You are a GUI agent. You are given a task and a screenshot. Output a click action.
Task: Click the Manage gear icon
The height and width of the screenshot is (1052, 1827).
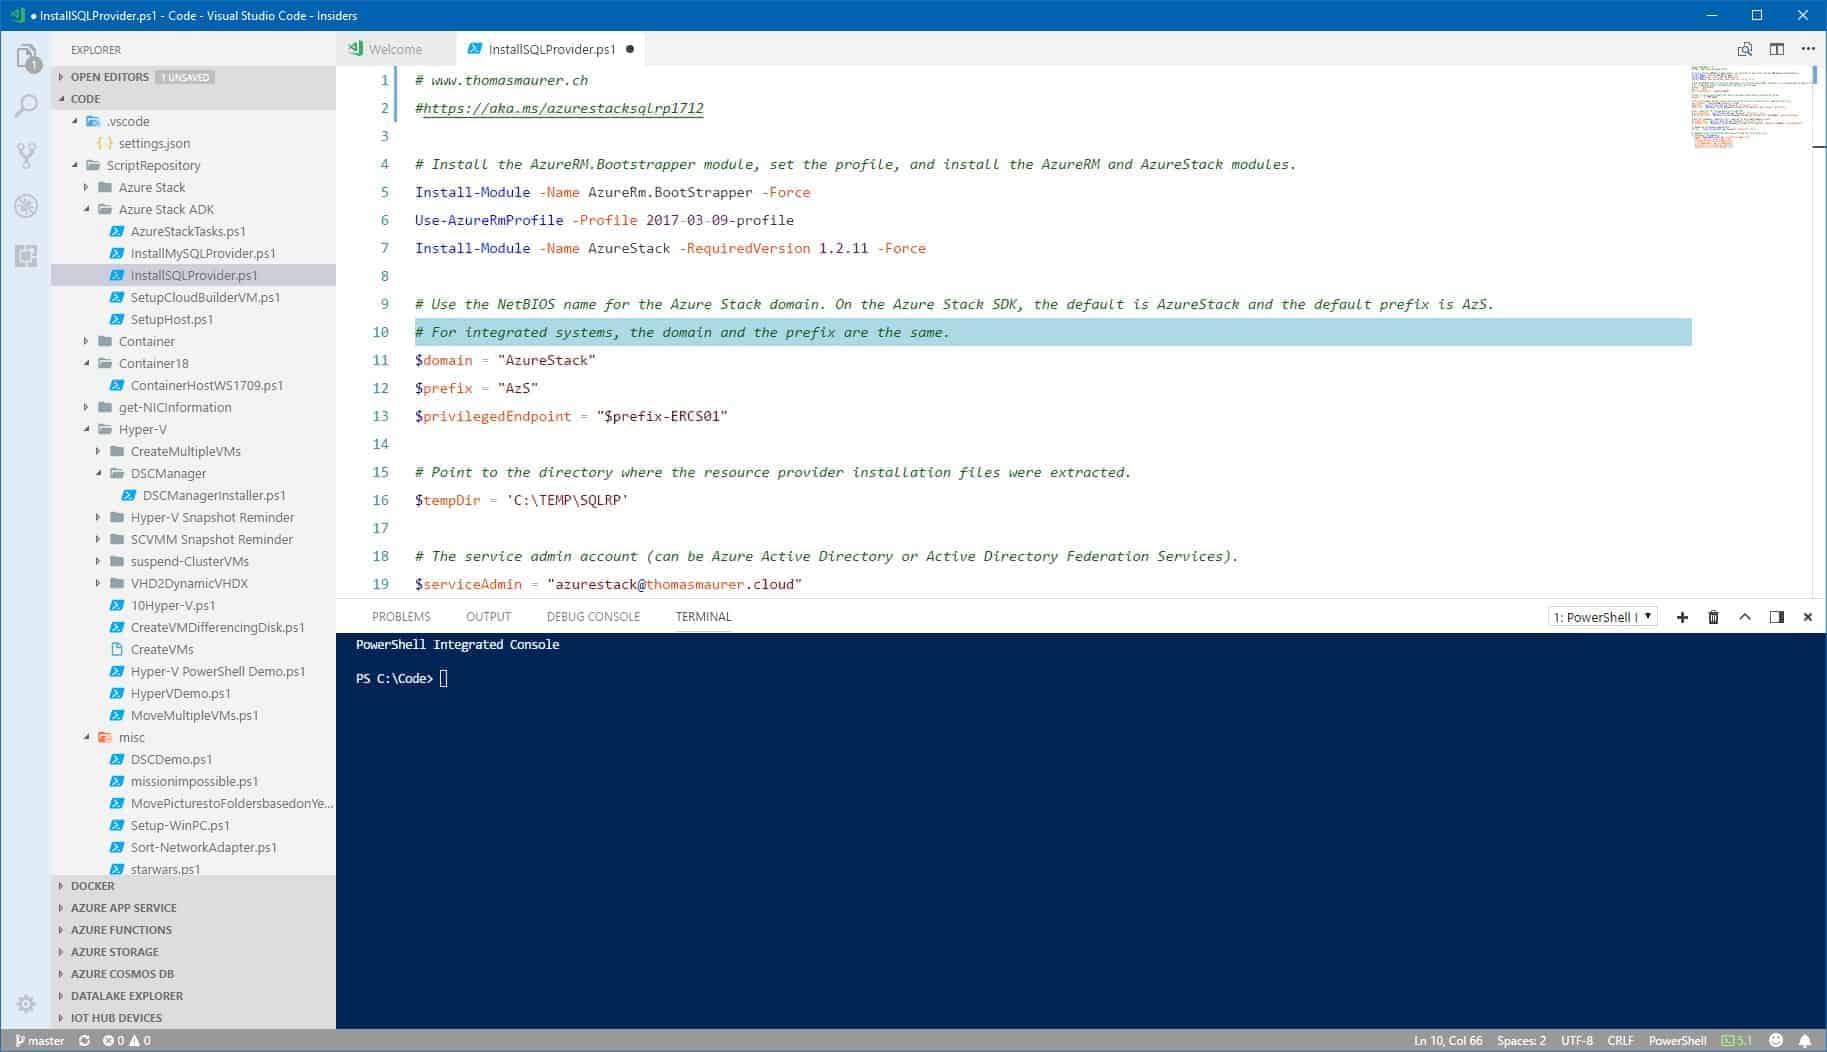pos(25,1003)
